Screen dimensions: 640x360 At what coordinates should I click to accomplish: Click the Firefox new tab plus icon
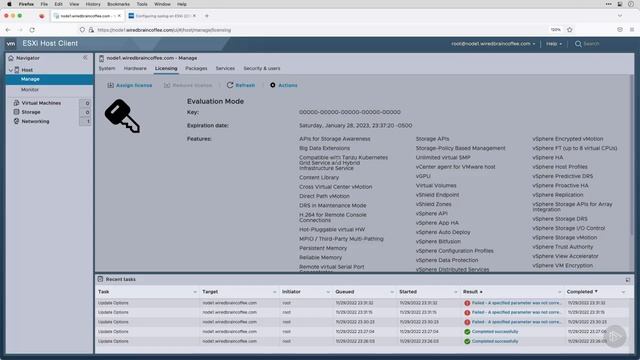(207, 16)
